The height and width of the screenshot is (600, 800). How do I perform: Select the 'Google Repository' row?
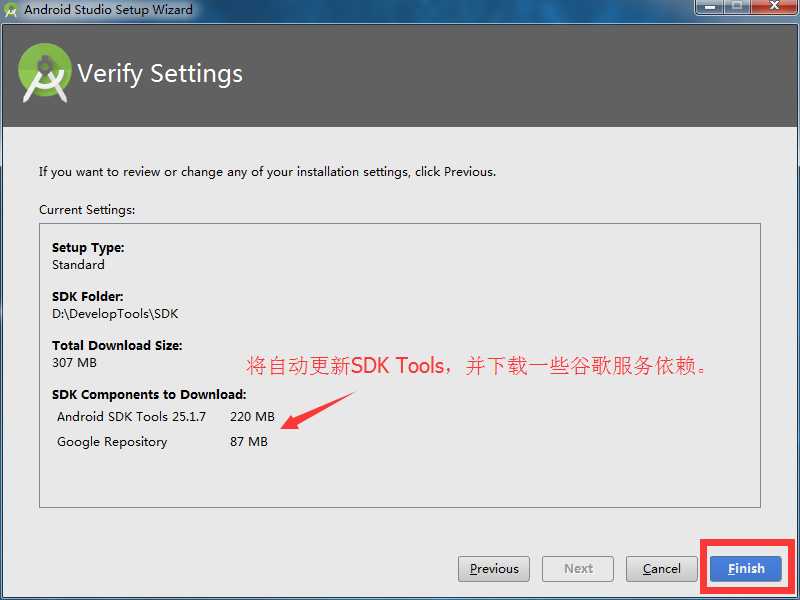[x=162, y=441]
